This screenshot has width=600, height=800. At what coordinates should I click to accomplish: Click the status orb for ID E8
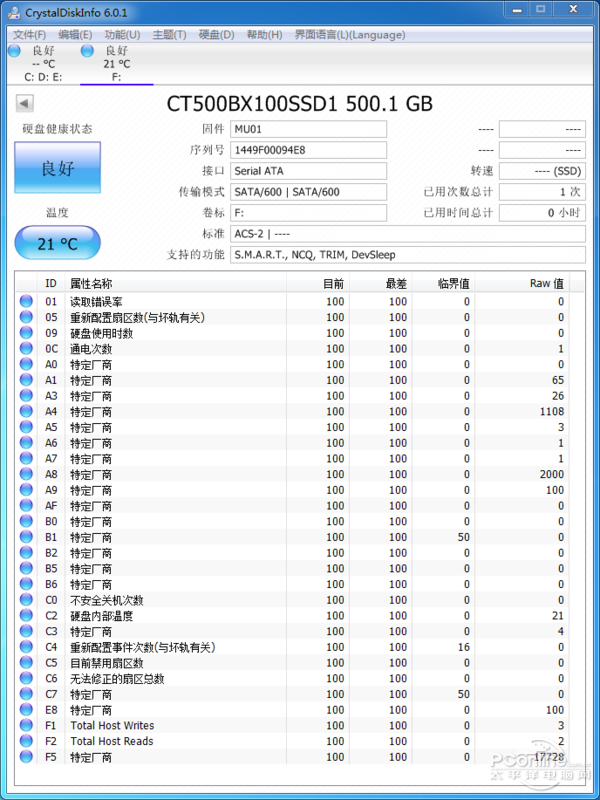coord(26,710)
